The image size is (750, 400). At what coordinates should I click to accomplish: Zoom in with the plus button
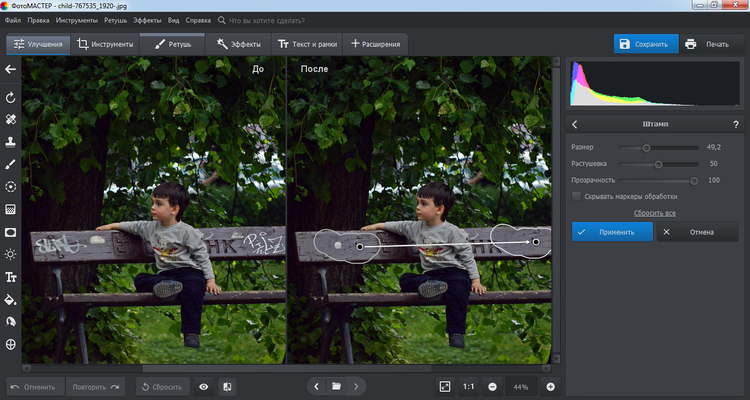click(x=550, y=386)
